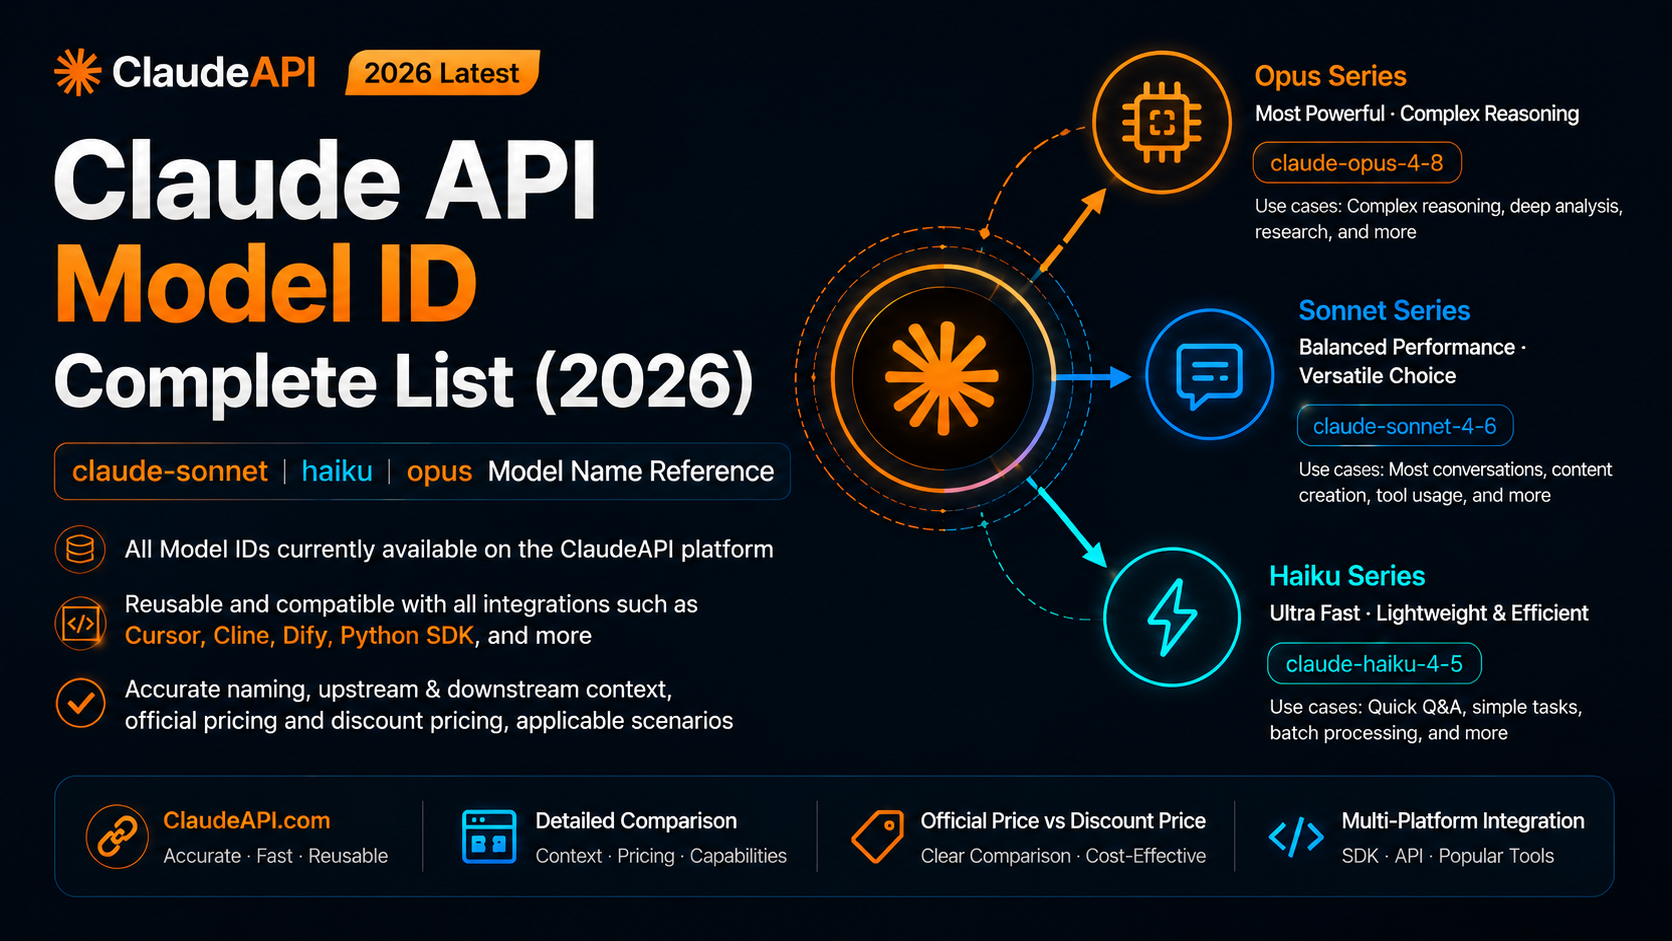Click haiku in the model reference bar

[x=337, y=471]
